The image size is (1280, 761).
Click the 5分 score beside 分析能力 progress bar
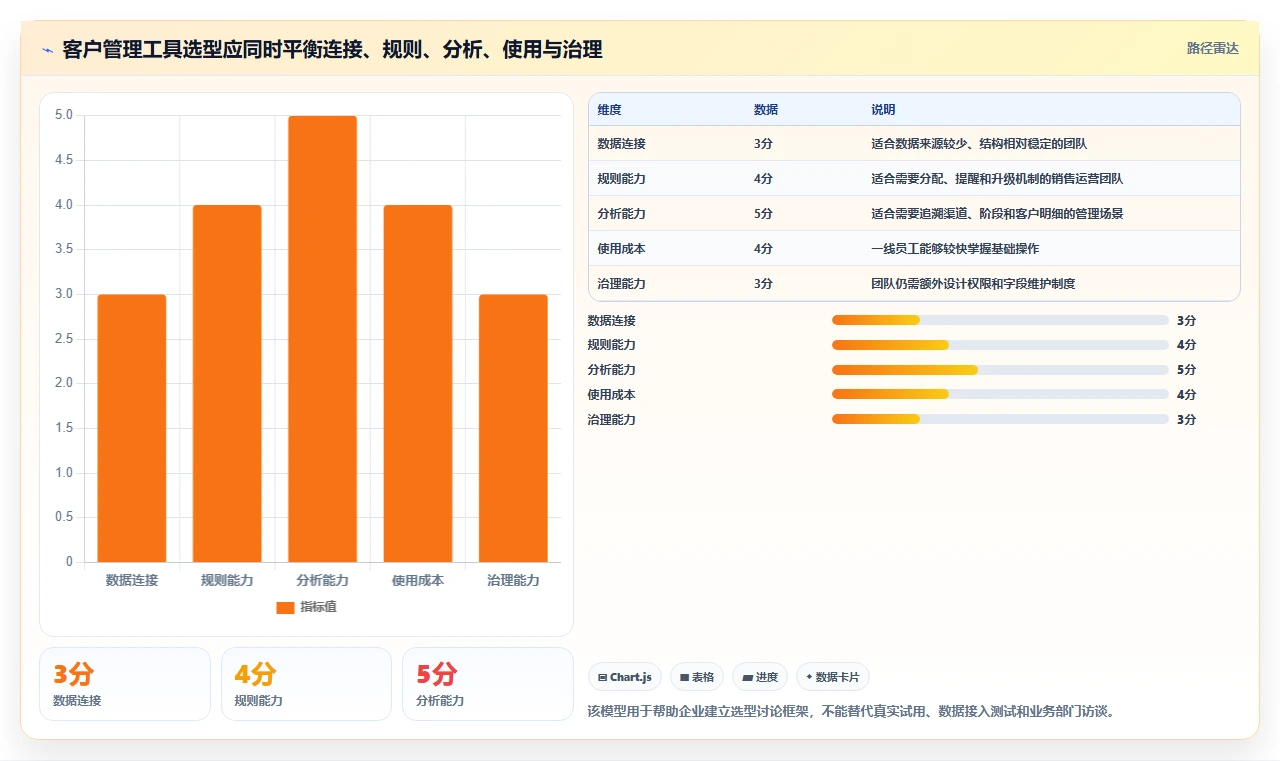pos(1186,370)
